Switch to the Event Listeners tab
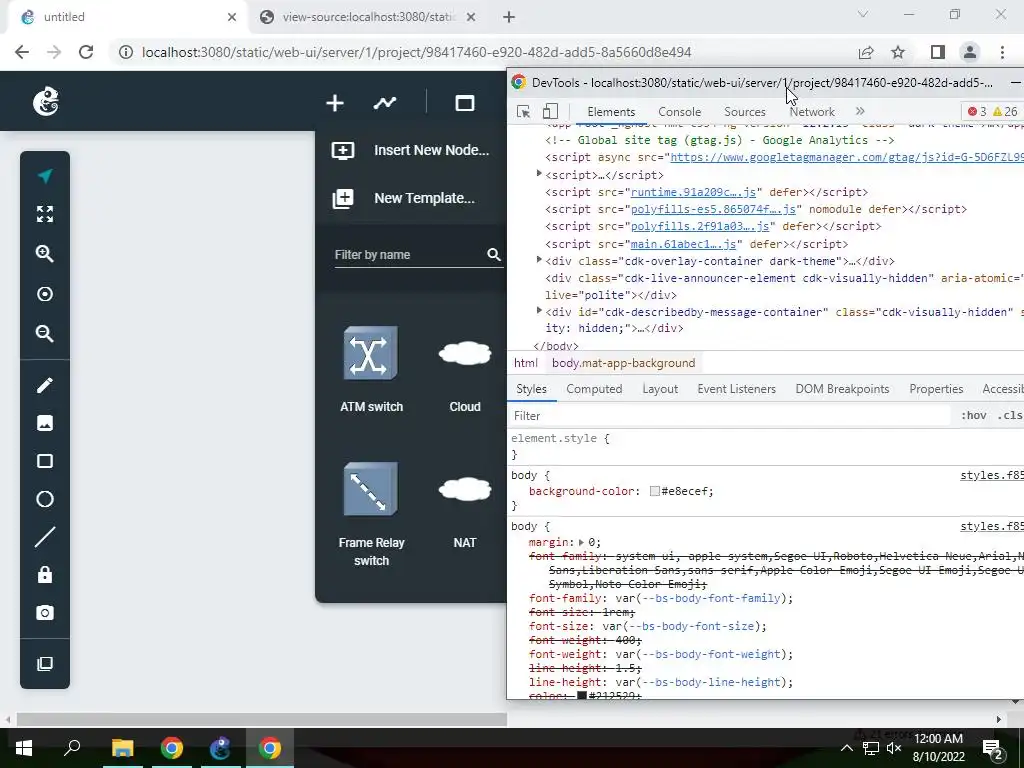1024x768 pixels. (736, 389)
